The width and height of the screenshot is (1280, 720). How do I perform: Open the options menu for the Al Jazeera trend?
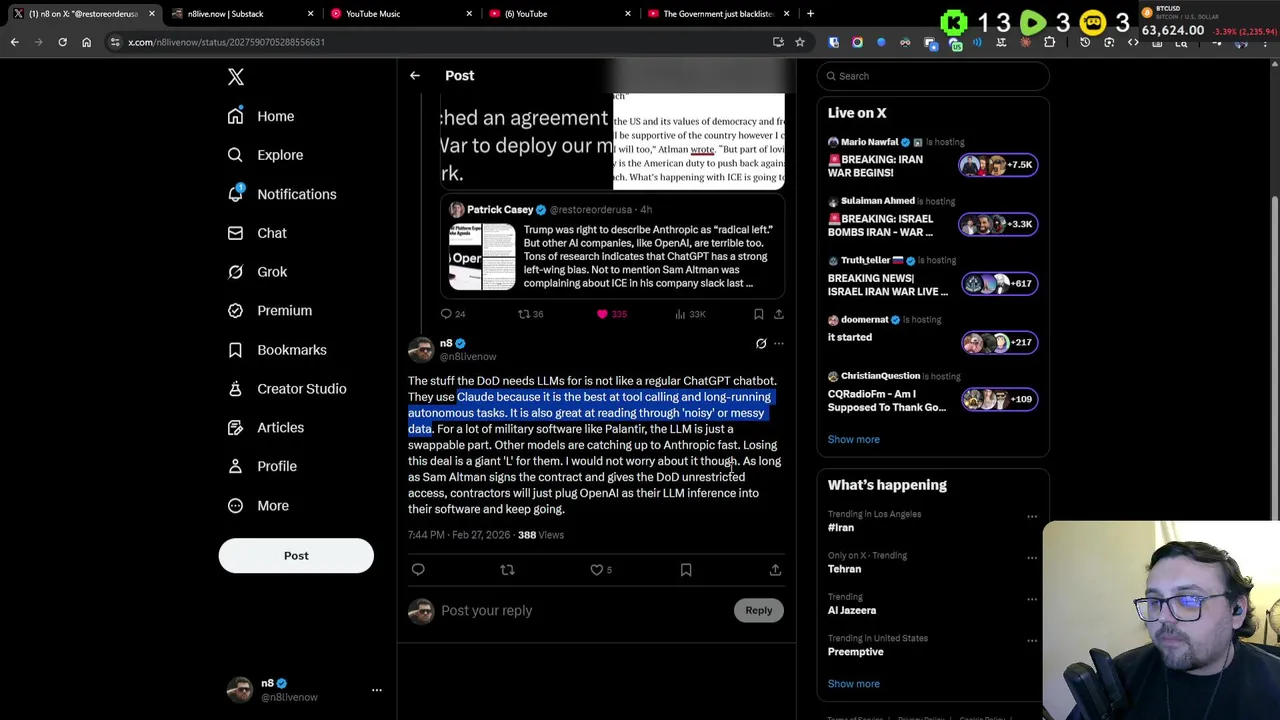(1032, 600)
